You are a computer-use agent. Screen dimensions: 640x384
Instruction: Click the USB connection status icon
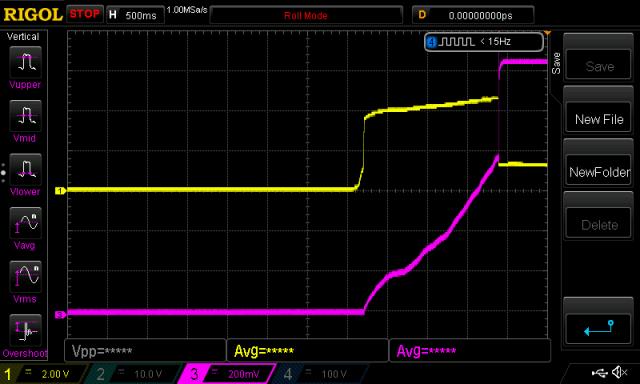[x=600, y=372]
